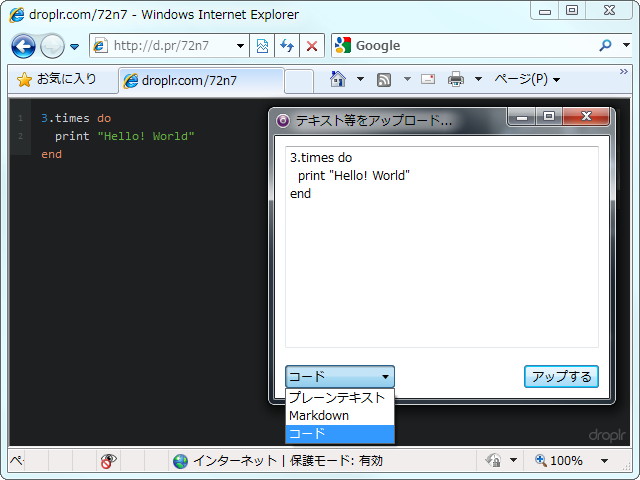Click the read mail icon

coord(428,79)
